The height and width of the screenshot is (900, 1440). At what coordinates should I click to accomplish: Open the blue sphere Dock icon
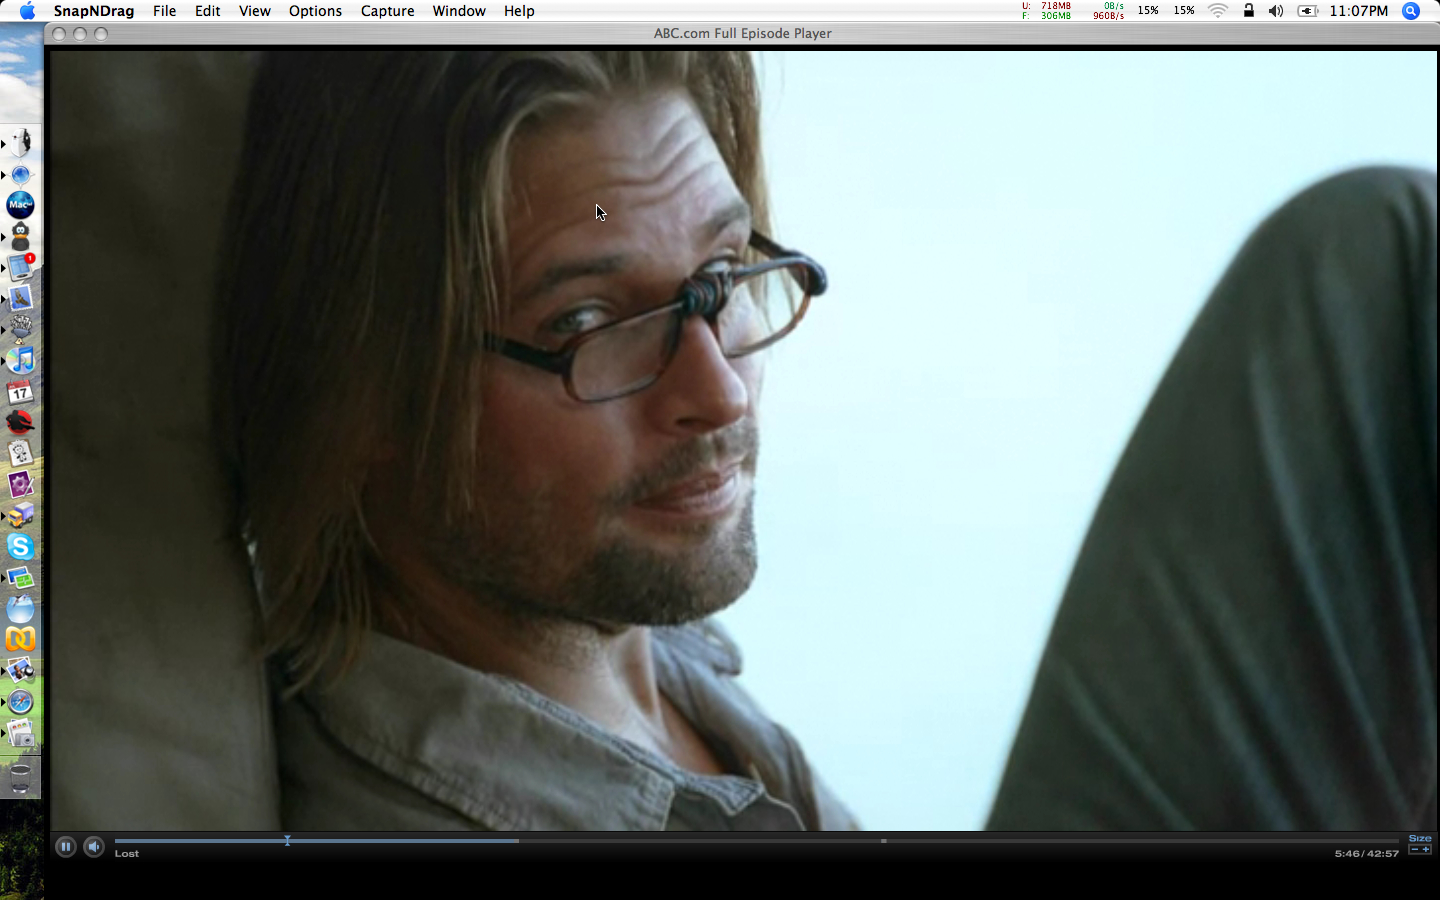tap(20, 608)
